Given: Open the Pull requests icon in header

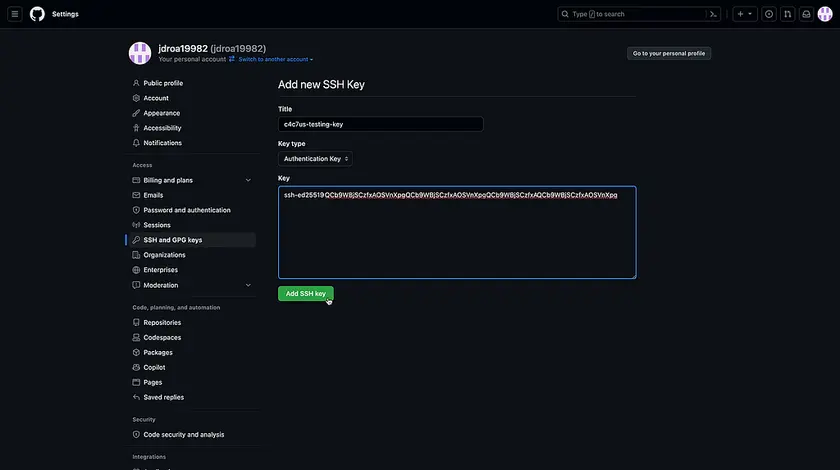Looking at the screenshot, I should (x=788, y=14).
